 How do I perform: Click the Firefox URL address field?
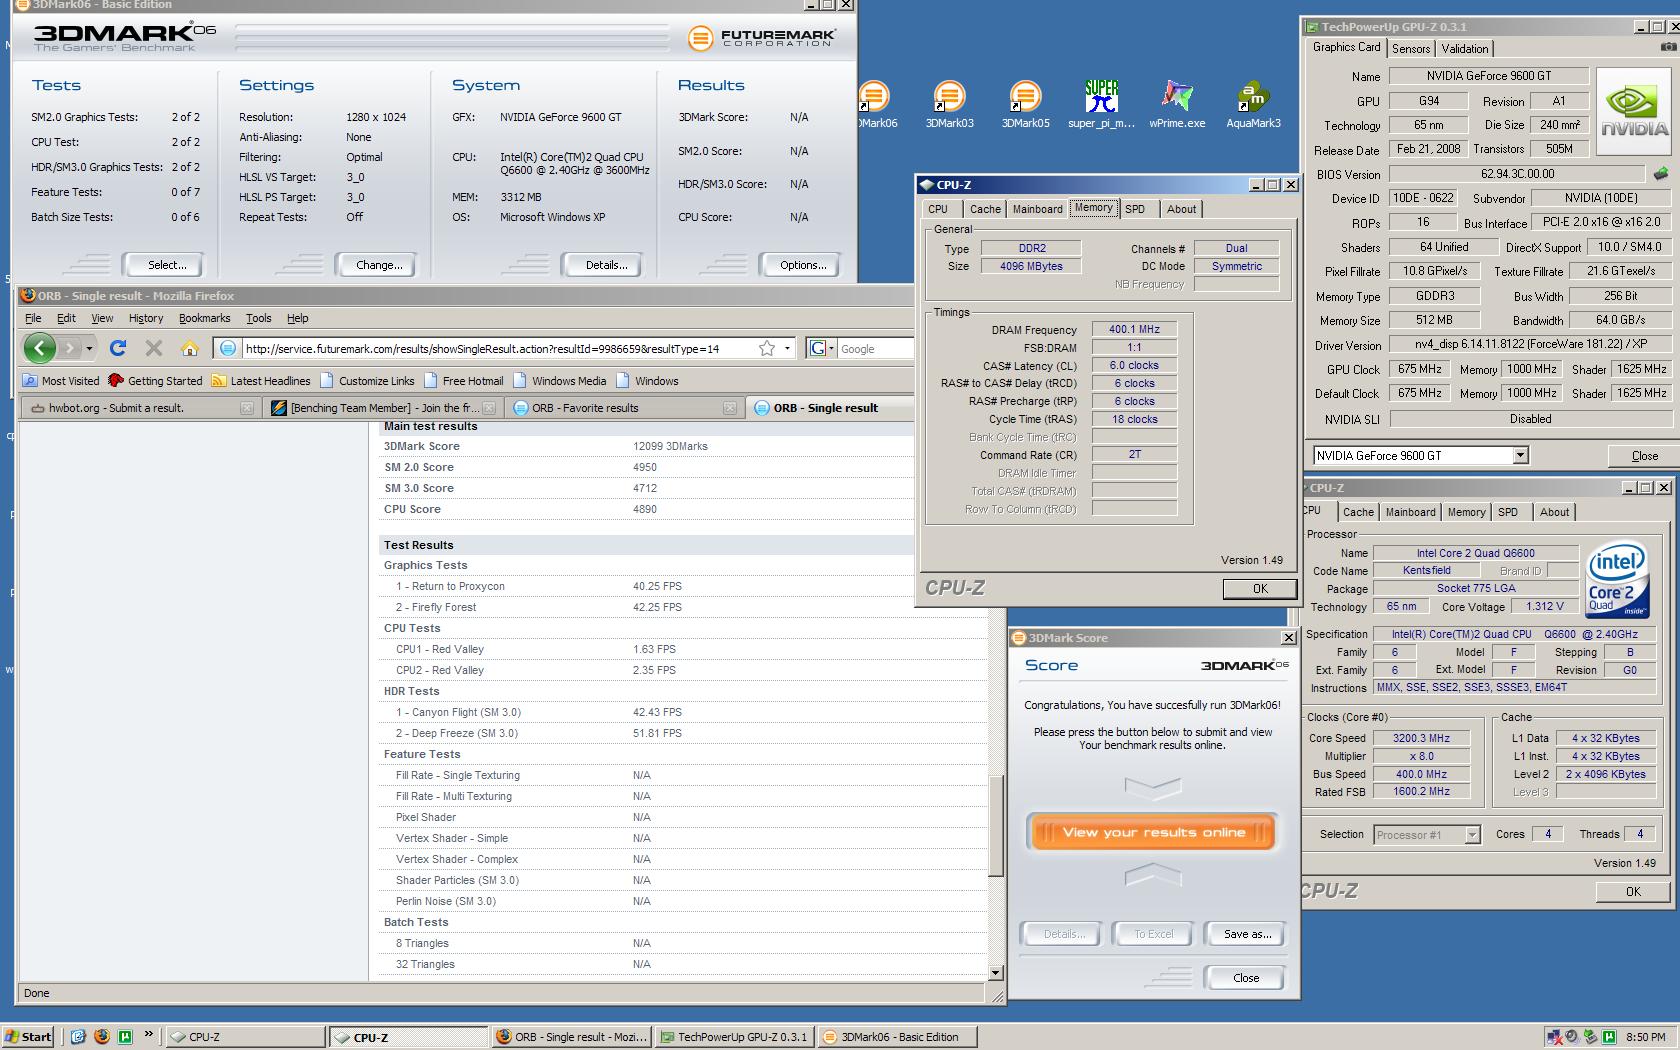pos(498,348)
